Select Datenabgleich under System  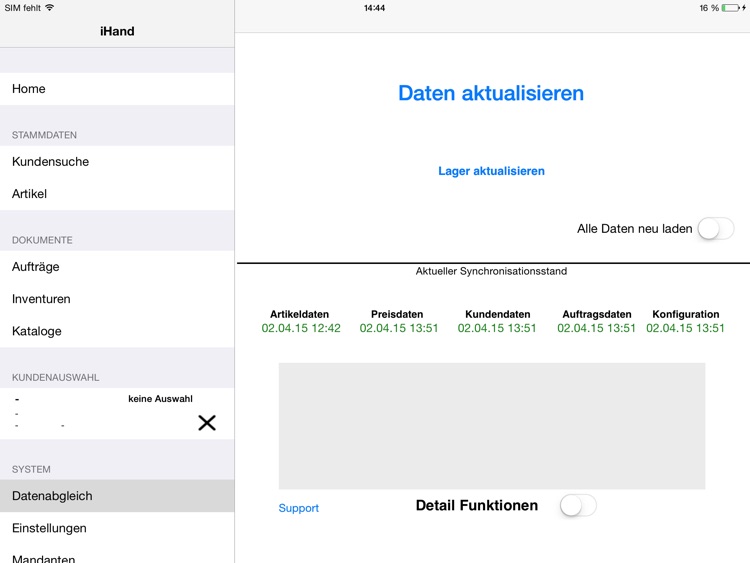click(x=117, y=496)
